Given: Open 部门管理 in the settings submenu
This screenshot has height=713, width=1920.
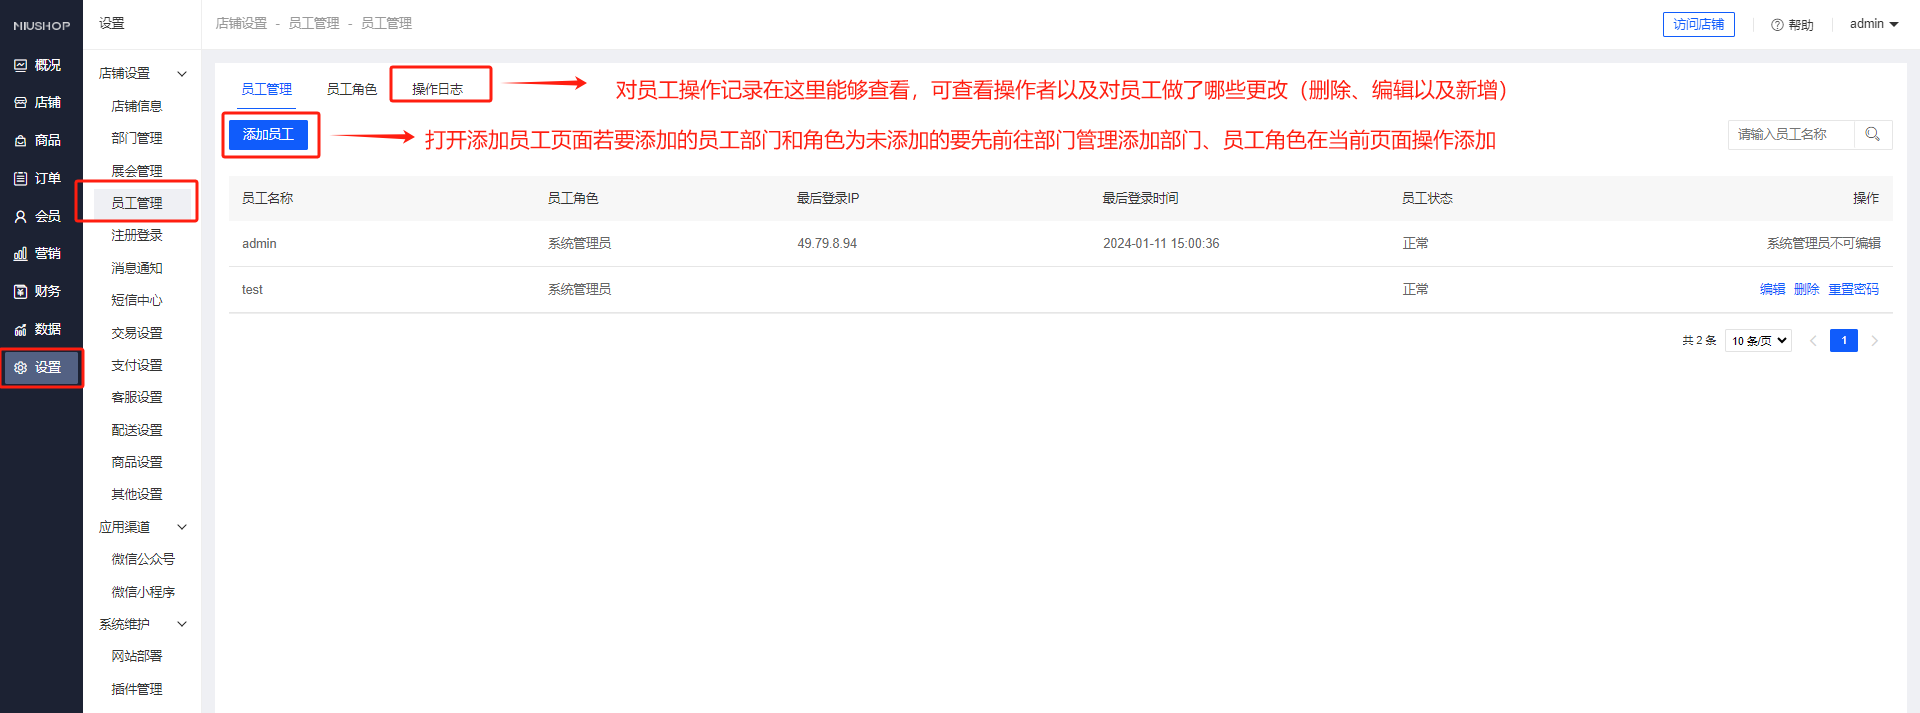Looking at the screenshot, I should pyautogui.click(x=137, y=138).
